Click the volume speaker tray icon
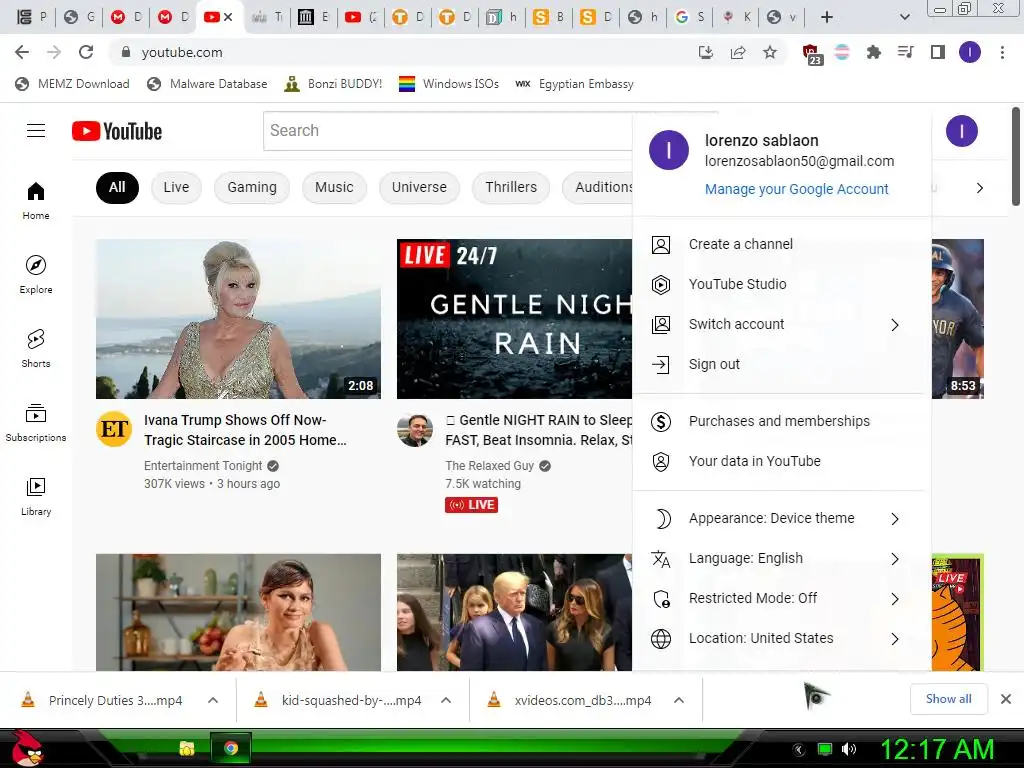Image resolution: width=1024 pixels, height=768 pixels. pyautogui.click(x=848, y=749)
